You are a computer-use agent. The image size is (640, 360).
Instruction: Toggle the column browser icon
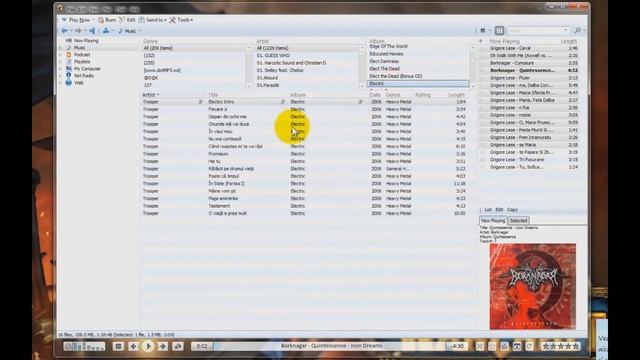(x=499, y=31)
